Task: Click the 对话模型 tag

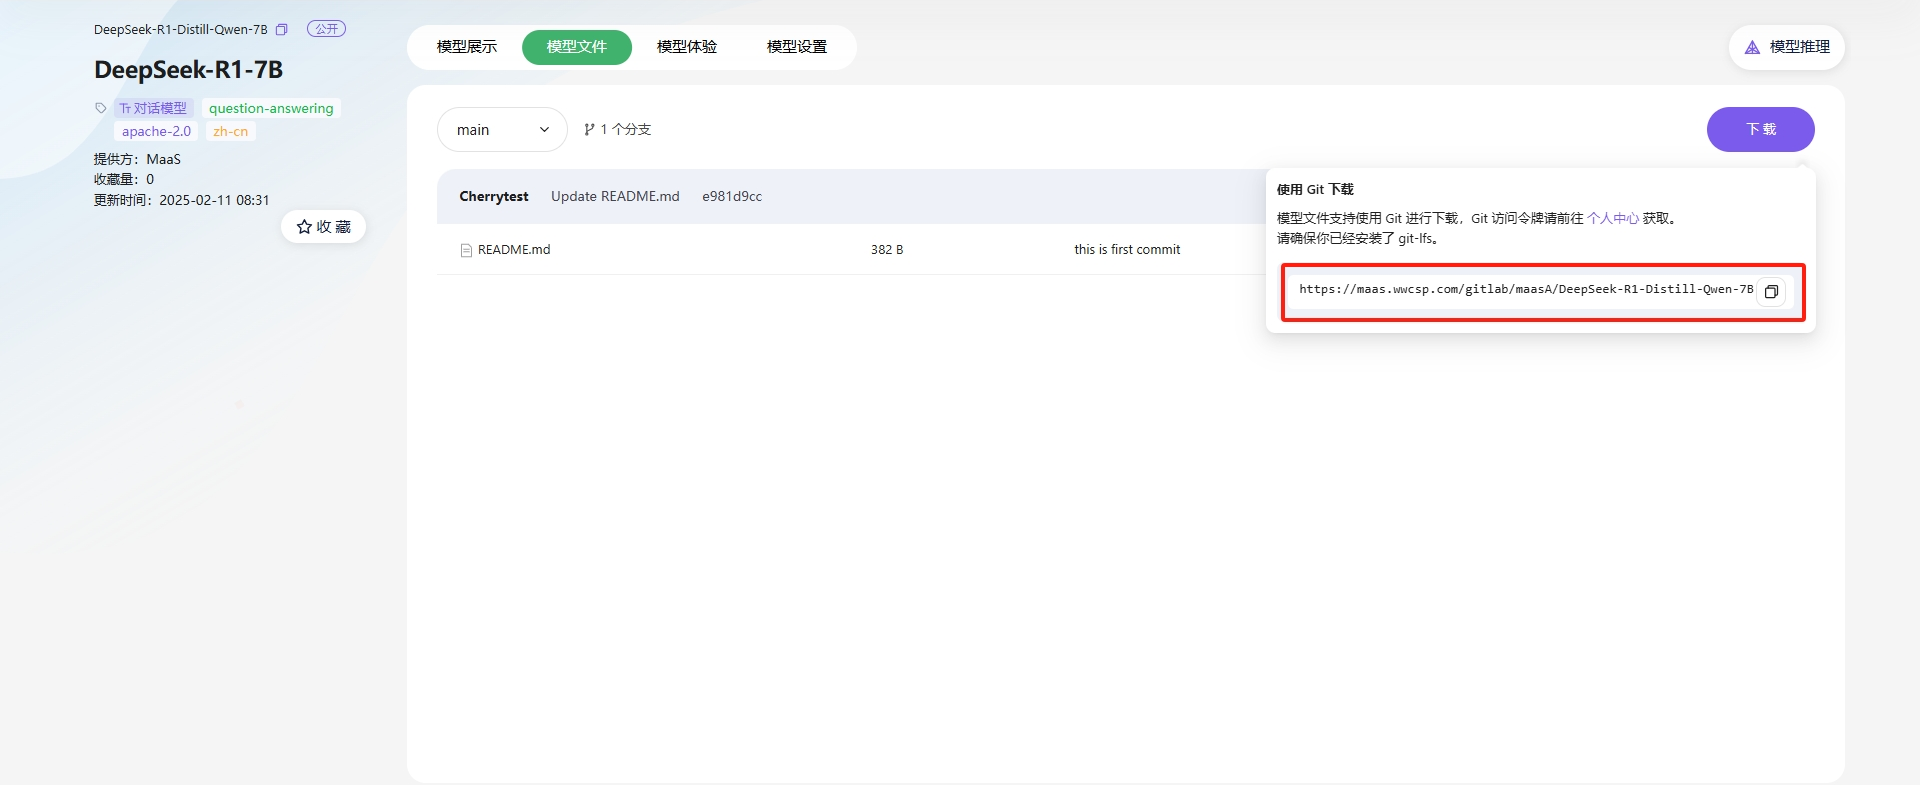Action: pyautogui.click(x=153, y=108)
